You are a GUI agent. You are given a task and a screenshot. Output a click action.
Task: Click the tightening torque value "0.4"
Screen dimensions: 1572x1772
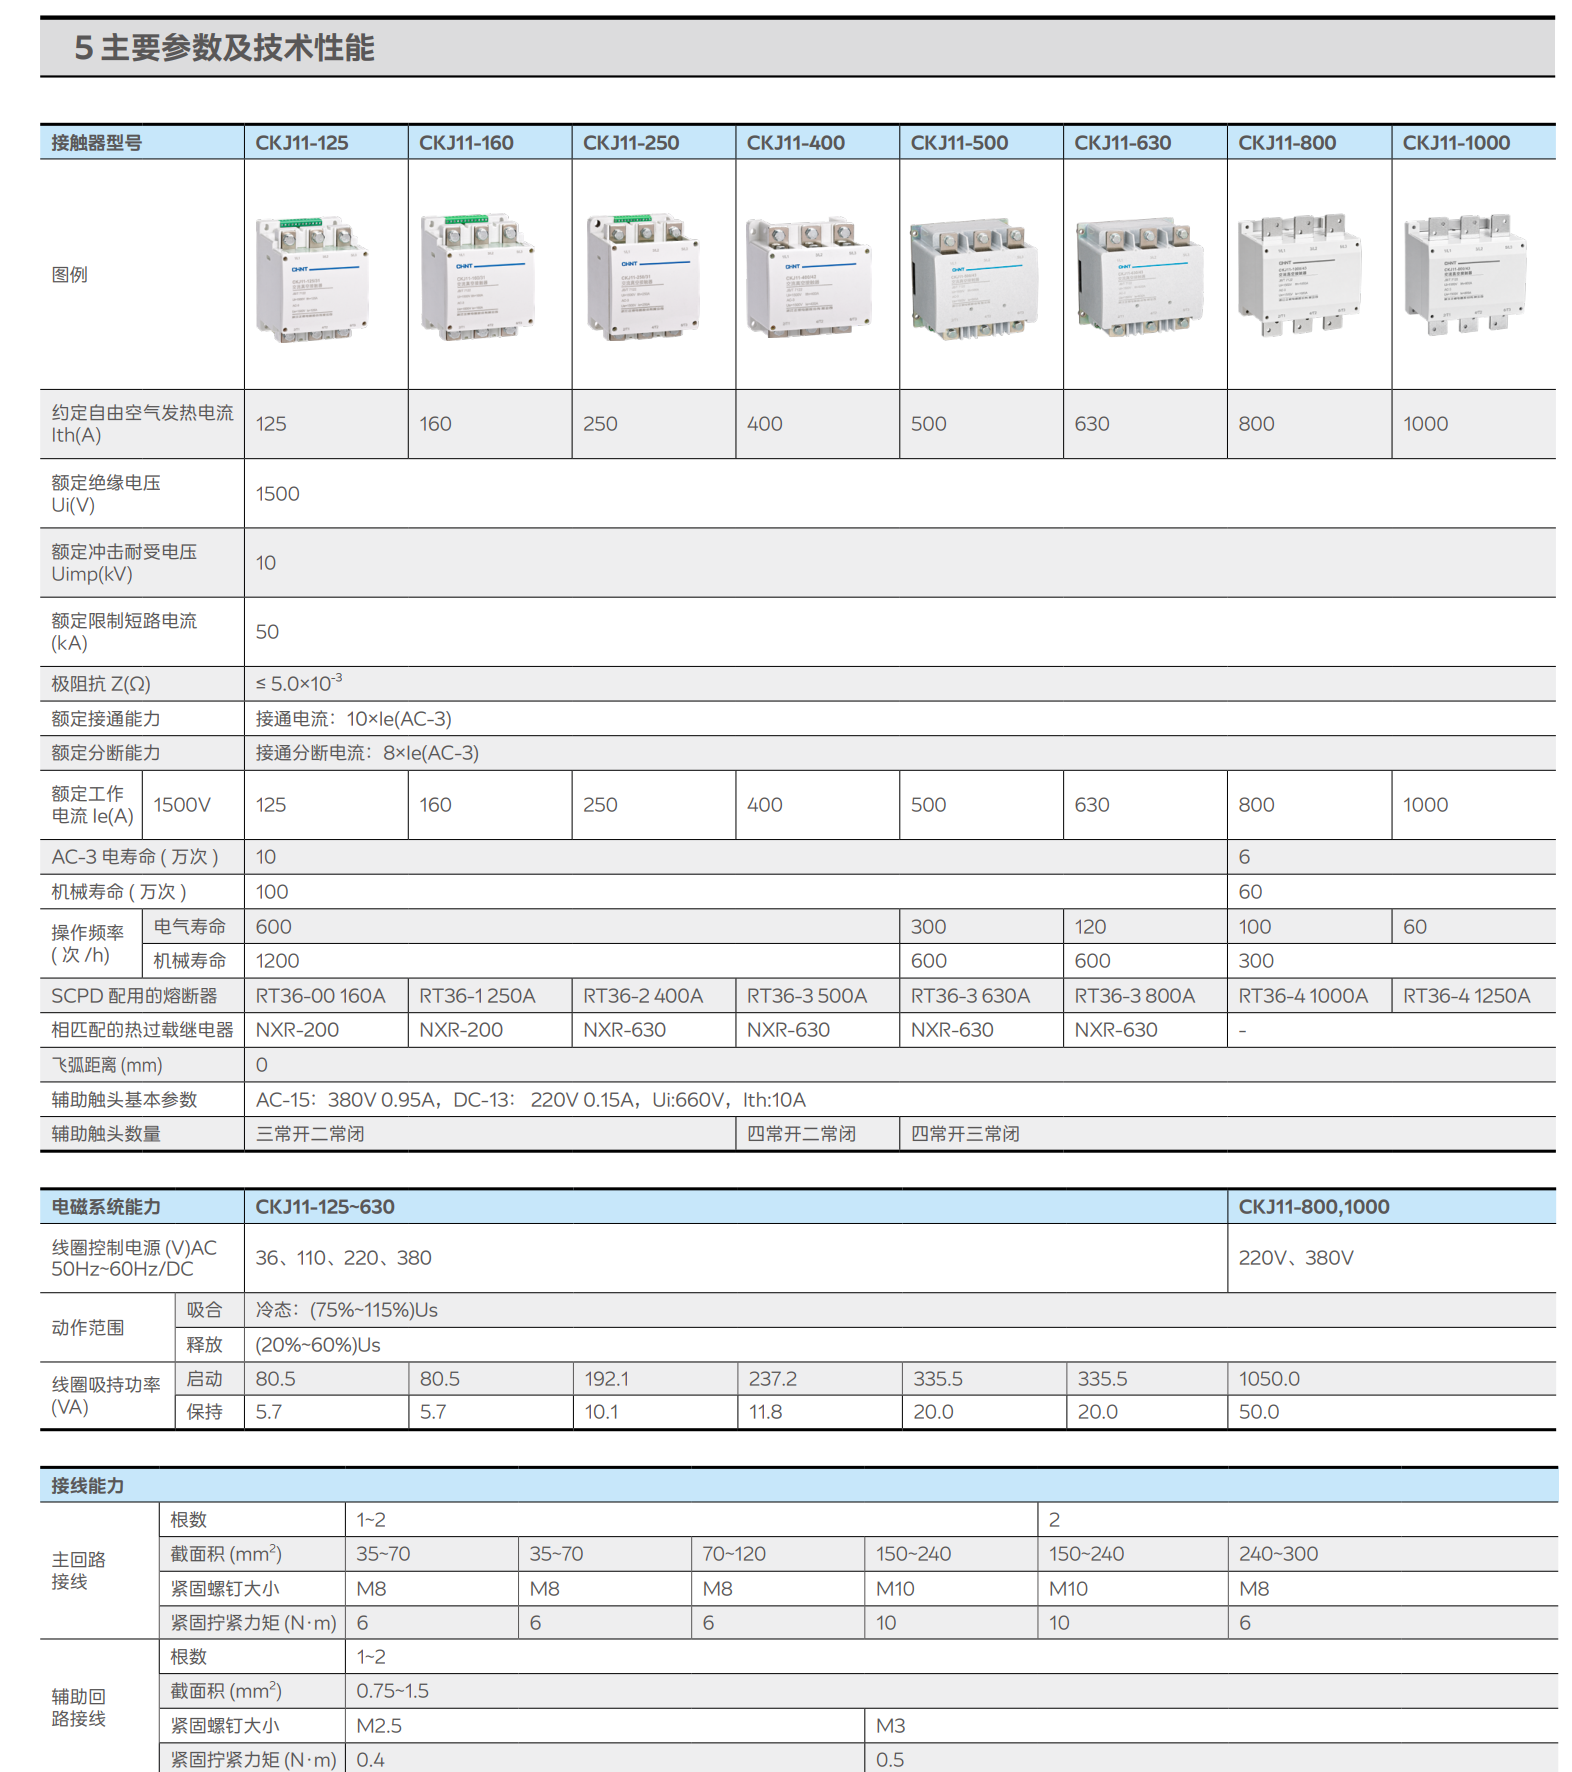point(371,1760)
